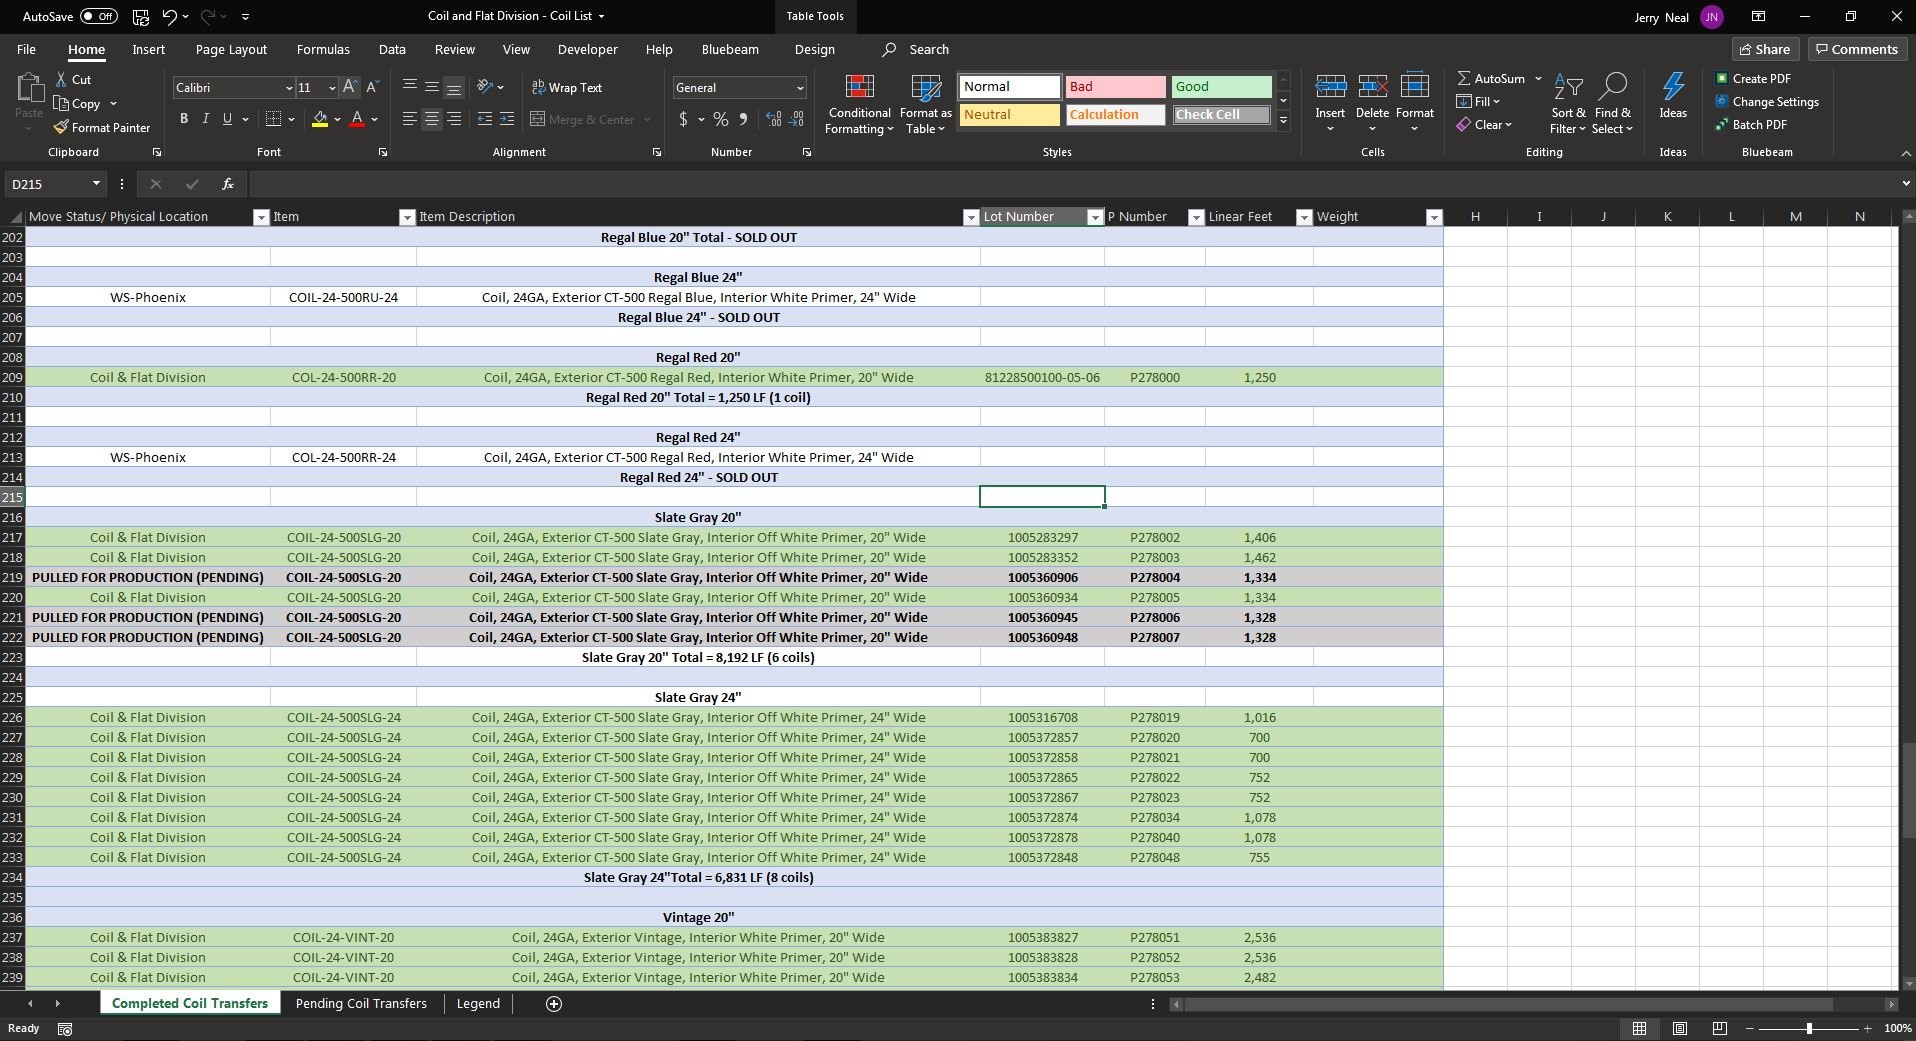The height and width of the screenshot is (1041, 1916).
Task: Click Create PDF in Bluebeam group
Action: [1753, 79]
